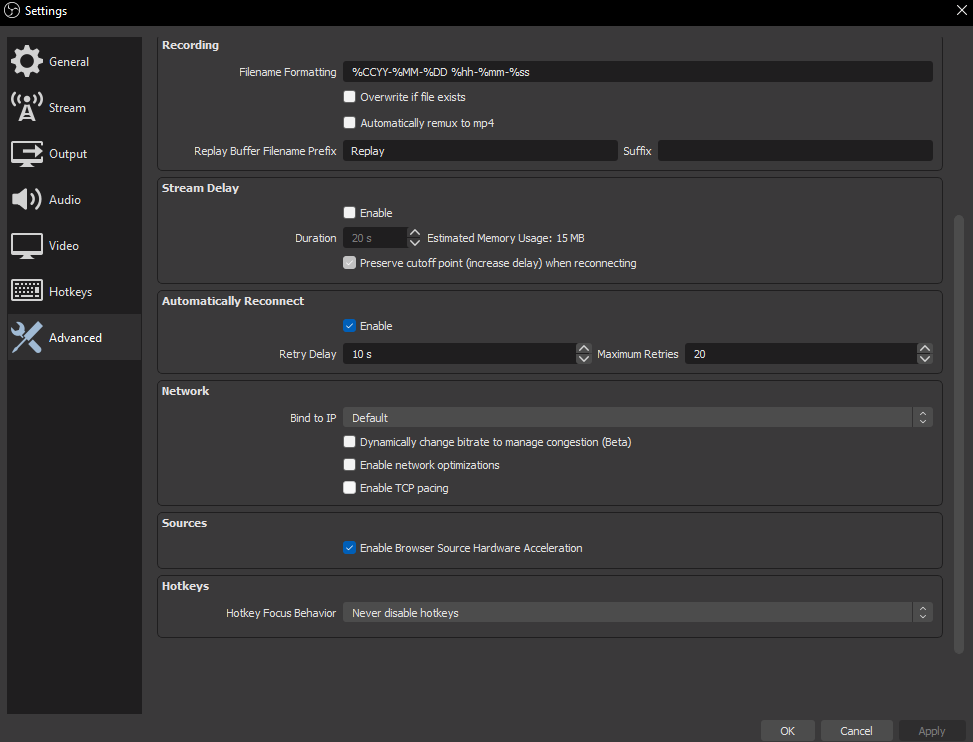Click the Hotkeys section heading
The width and height of the screenshot is (973, 742).
185,586
